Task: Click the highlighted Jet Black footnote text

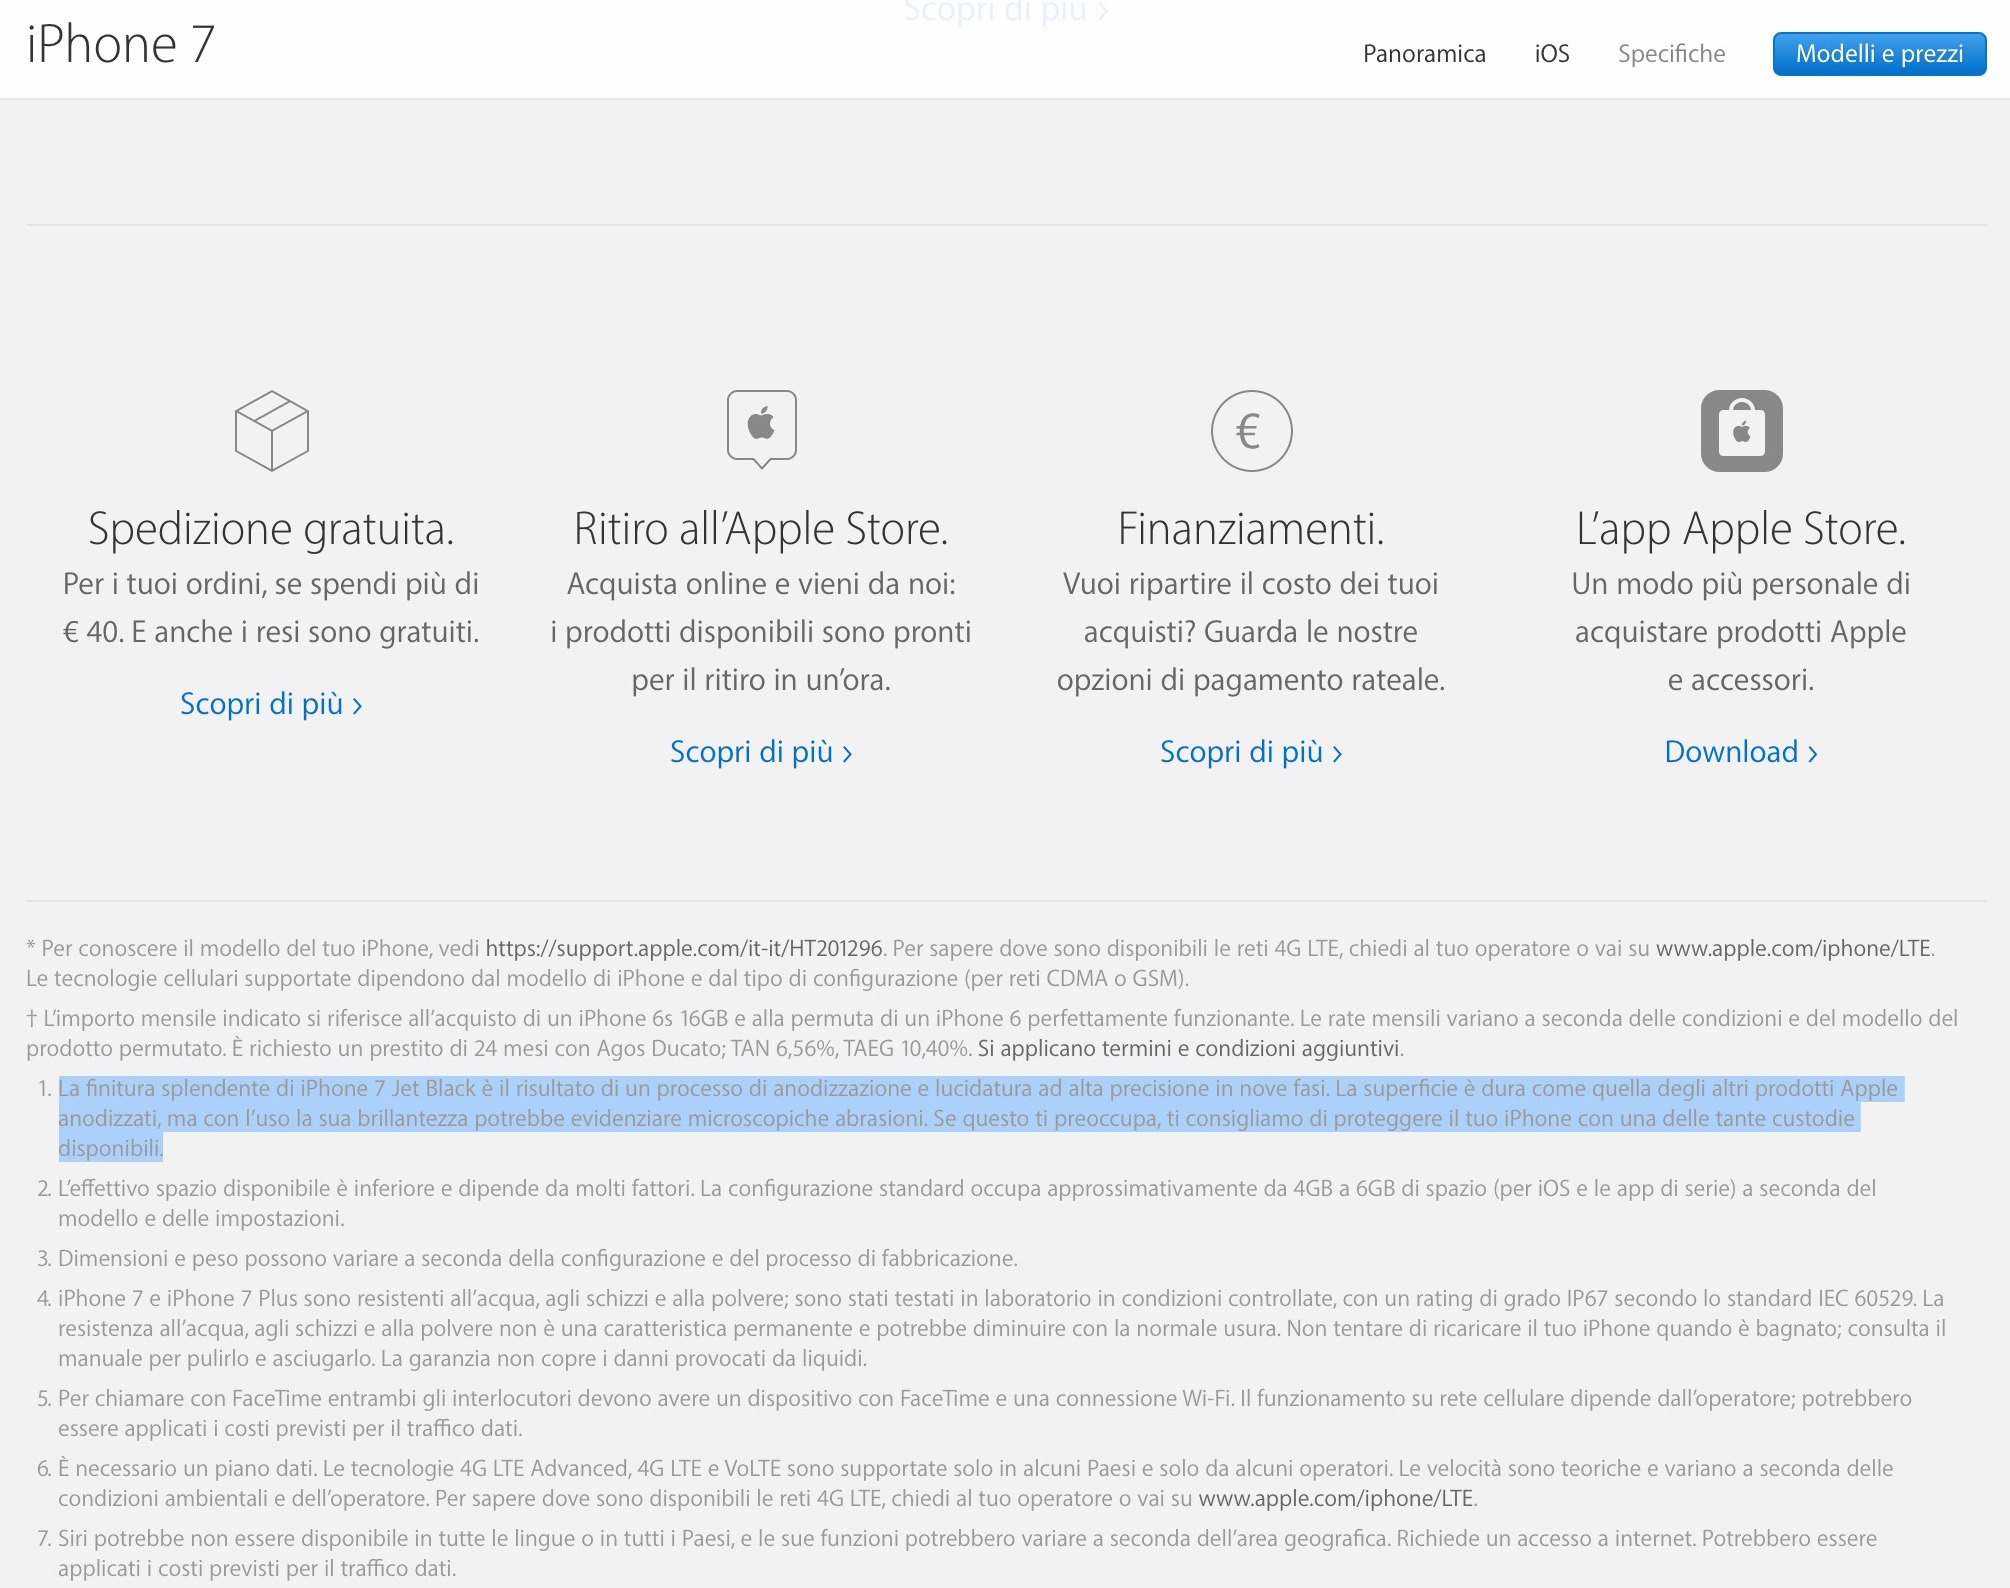Action: pos(960,1118)
